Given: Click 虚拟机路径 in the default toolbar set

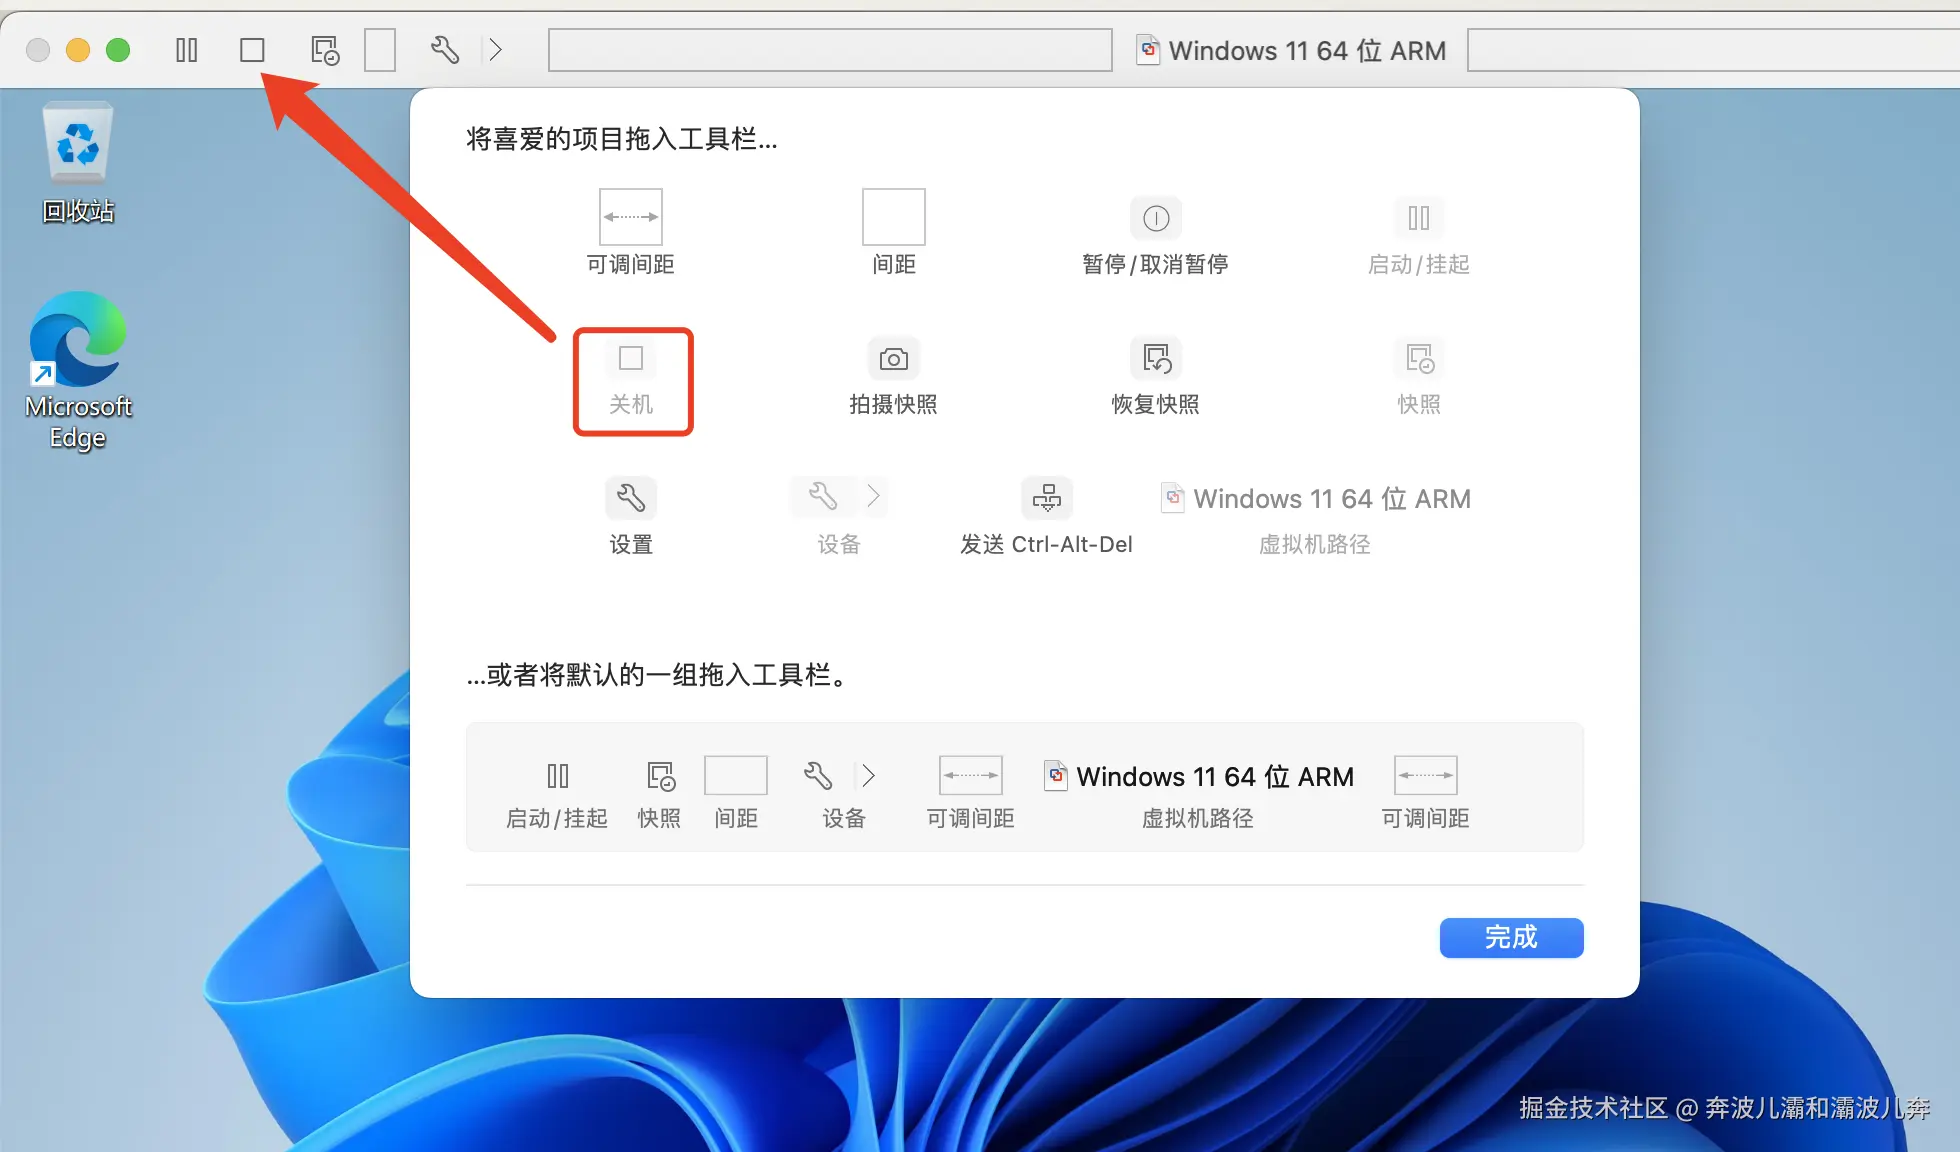Looking at the screenshot, I should click(x=1198, y=795).
